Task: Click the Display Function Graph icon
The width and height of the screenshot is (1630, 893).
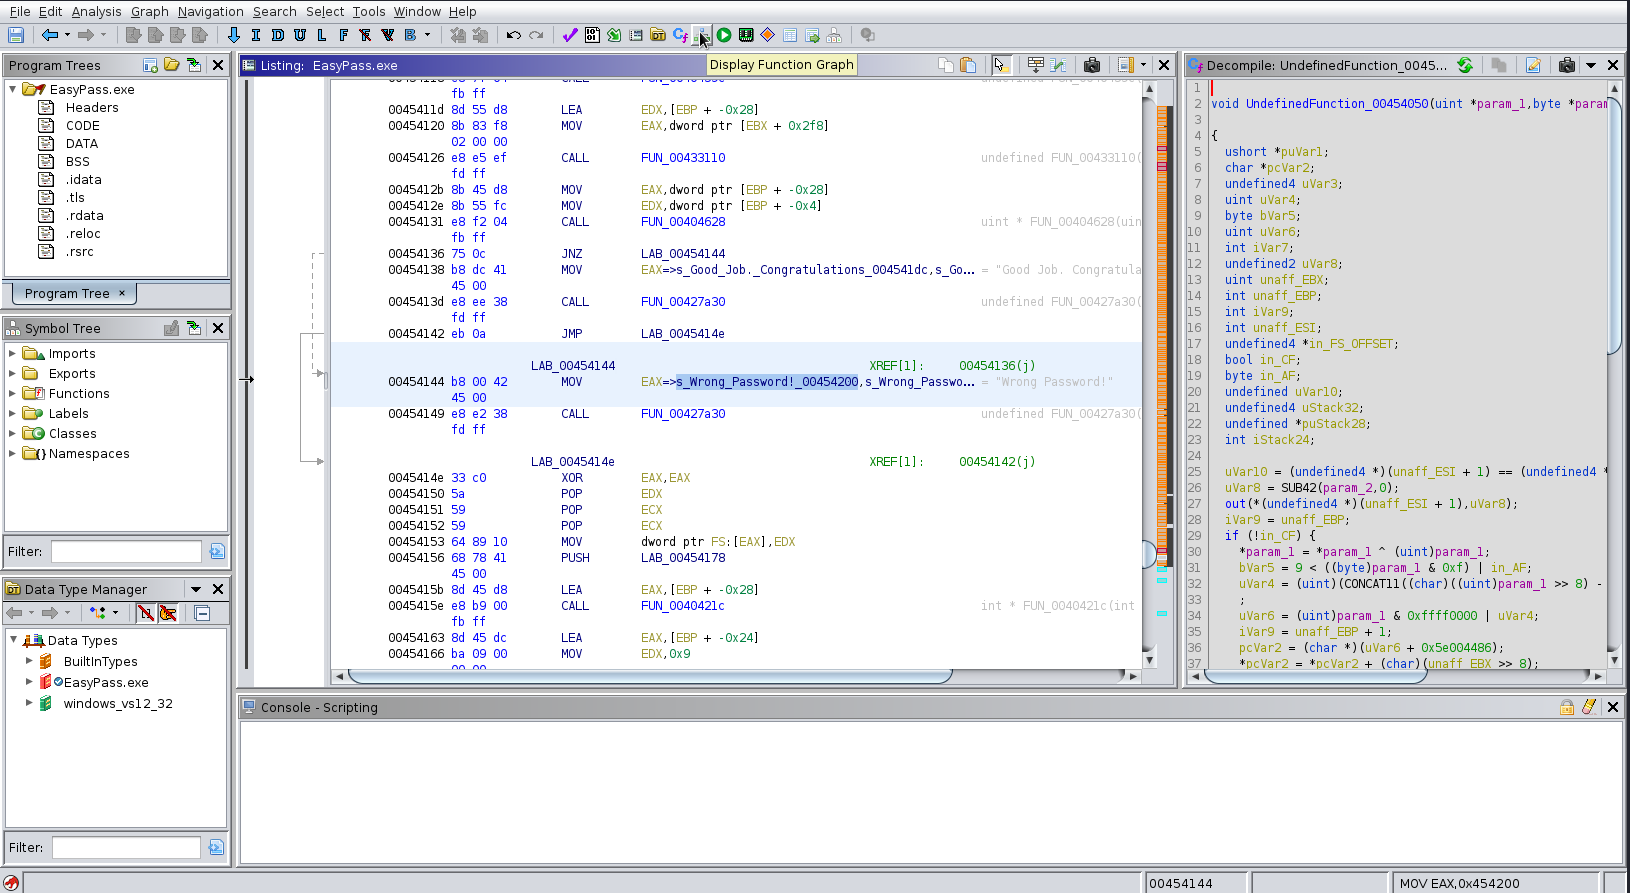Action: (702, 35)
